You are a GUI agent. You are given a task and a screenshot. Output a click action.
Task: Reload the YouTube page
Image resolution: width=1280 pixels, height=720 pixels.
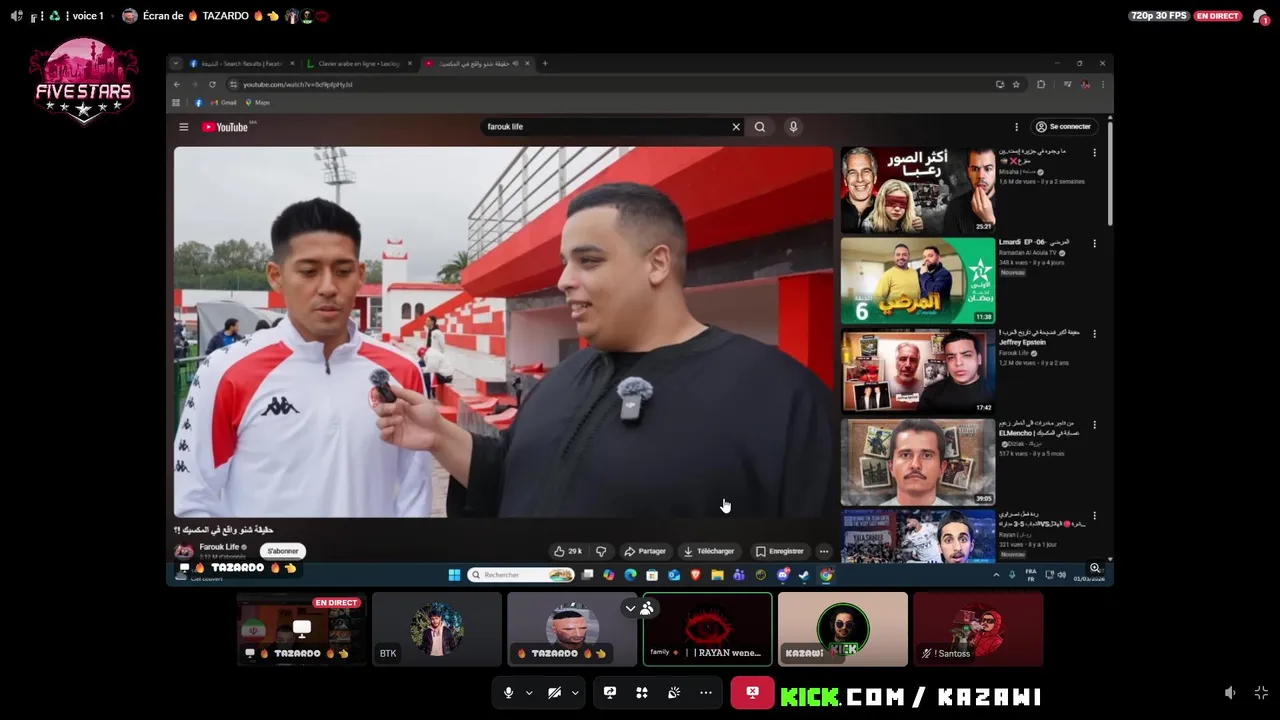212,84
